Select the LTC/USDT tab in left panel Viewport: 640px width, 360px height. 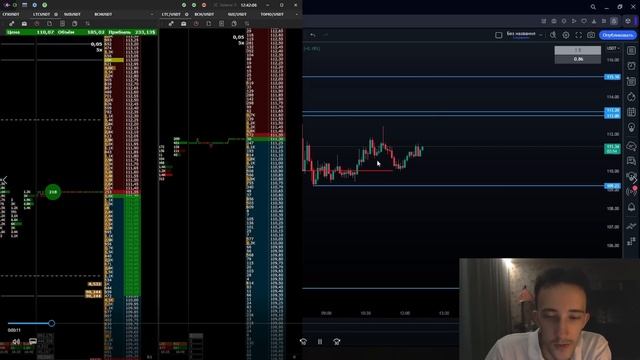(41, 14)
